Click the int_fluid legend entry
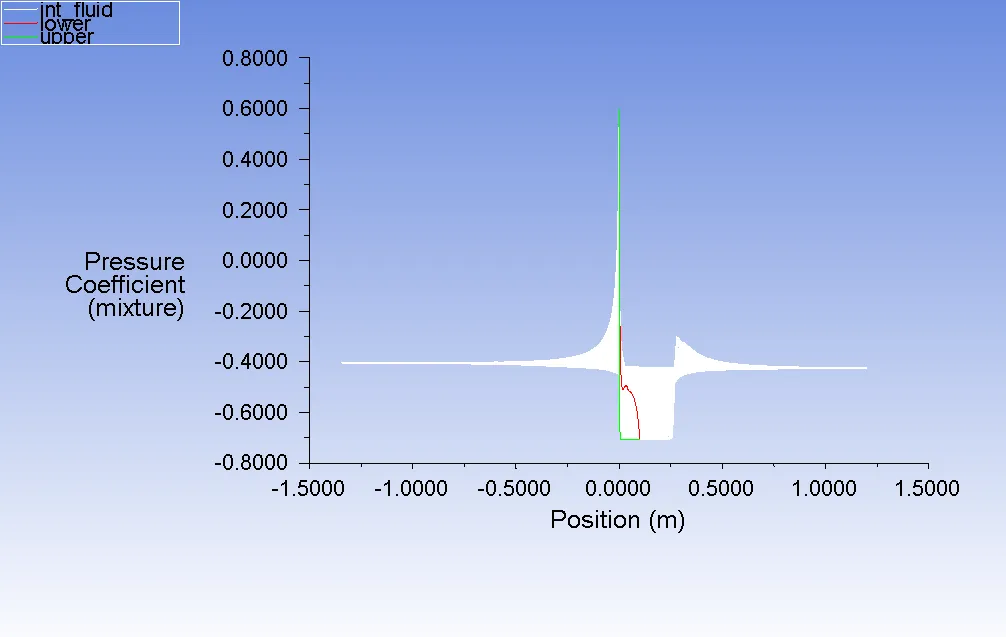 [x=76, y=11]
